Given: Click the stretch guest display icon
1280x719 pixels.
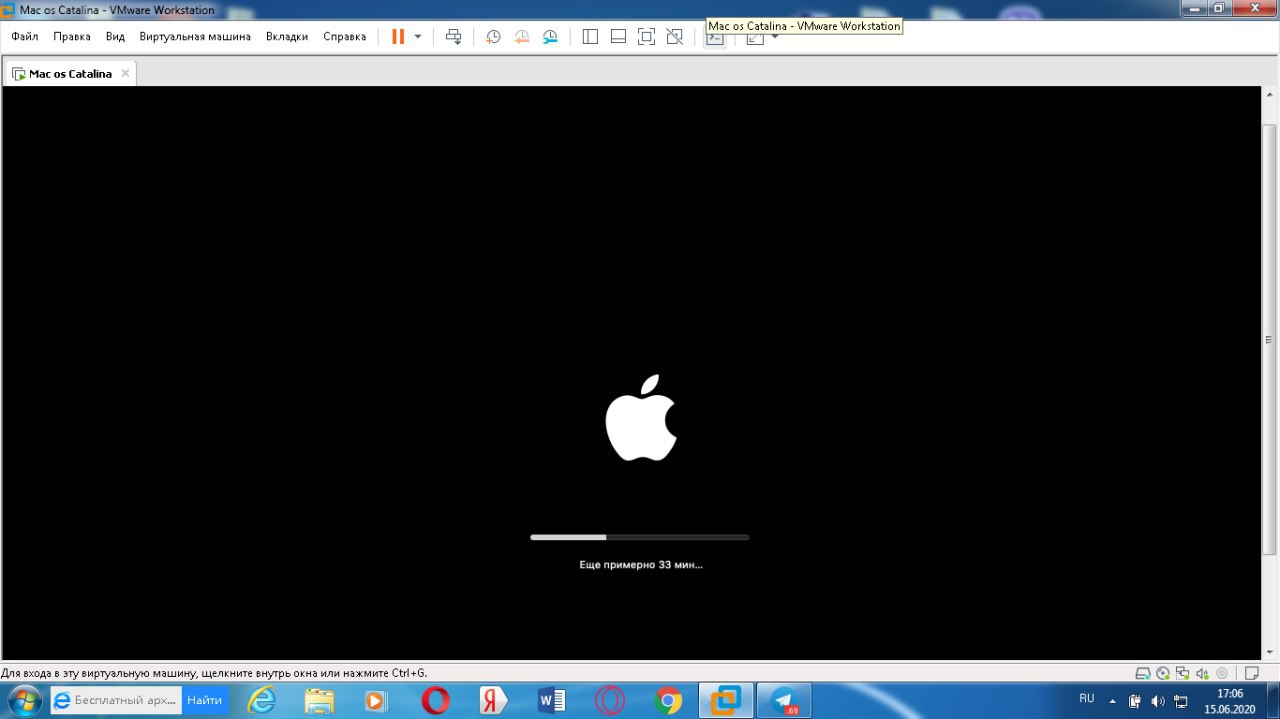Looking at the screenshot, I should (x=755, y=38).
